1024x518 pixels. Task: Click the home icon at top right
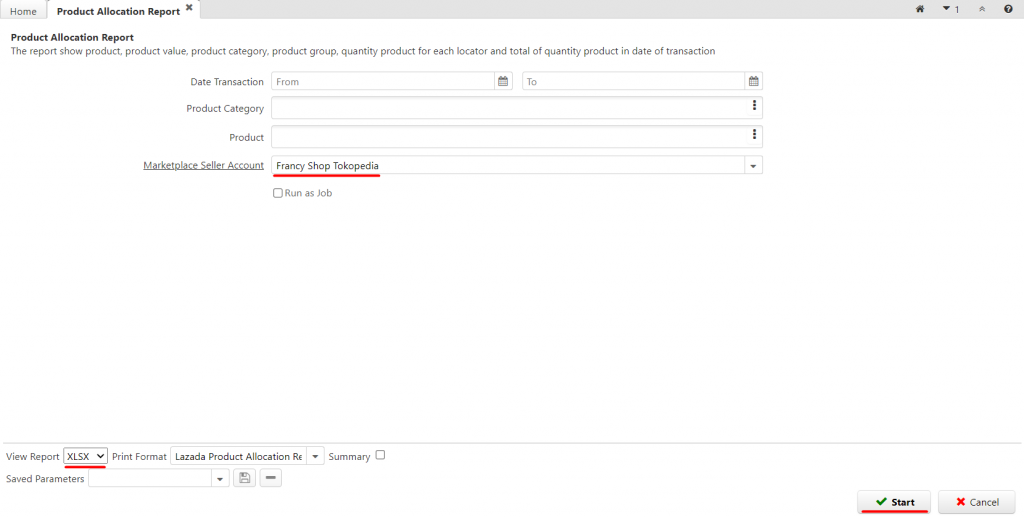point(920,9)
